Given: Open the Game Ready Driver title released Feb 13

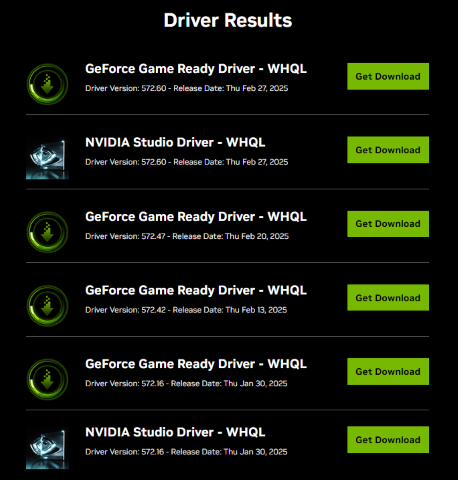Looking at the screenshot, I should click(x=196, y=291).
